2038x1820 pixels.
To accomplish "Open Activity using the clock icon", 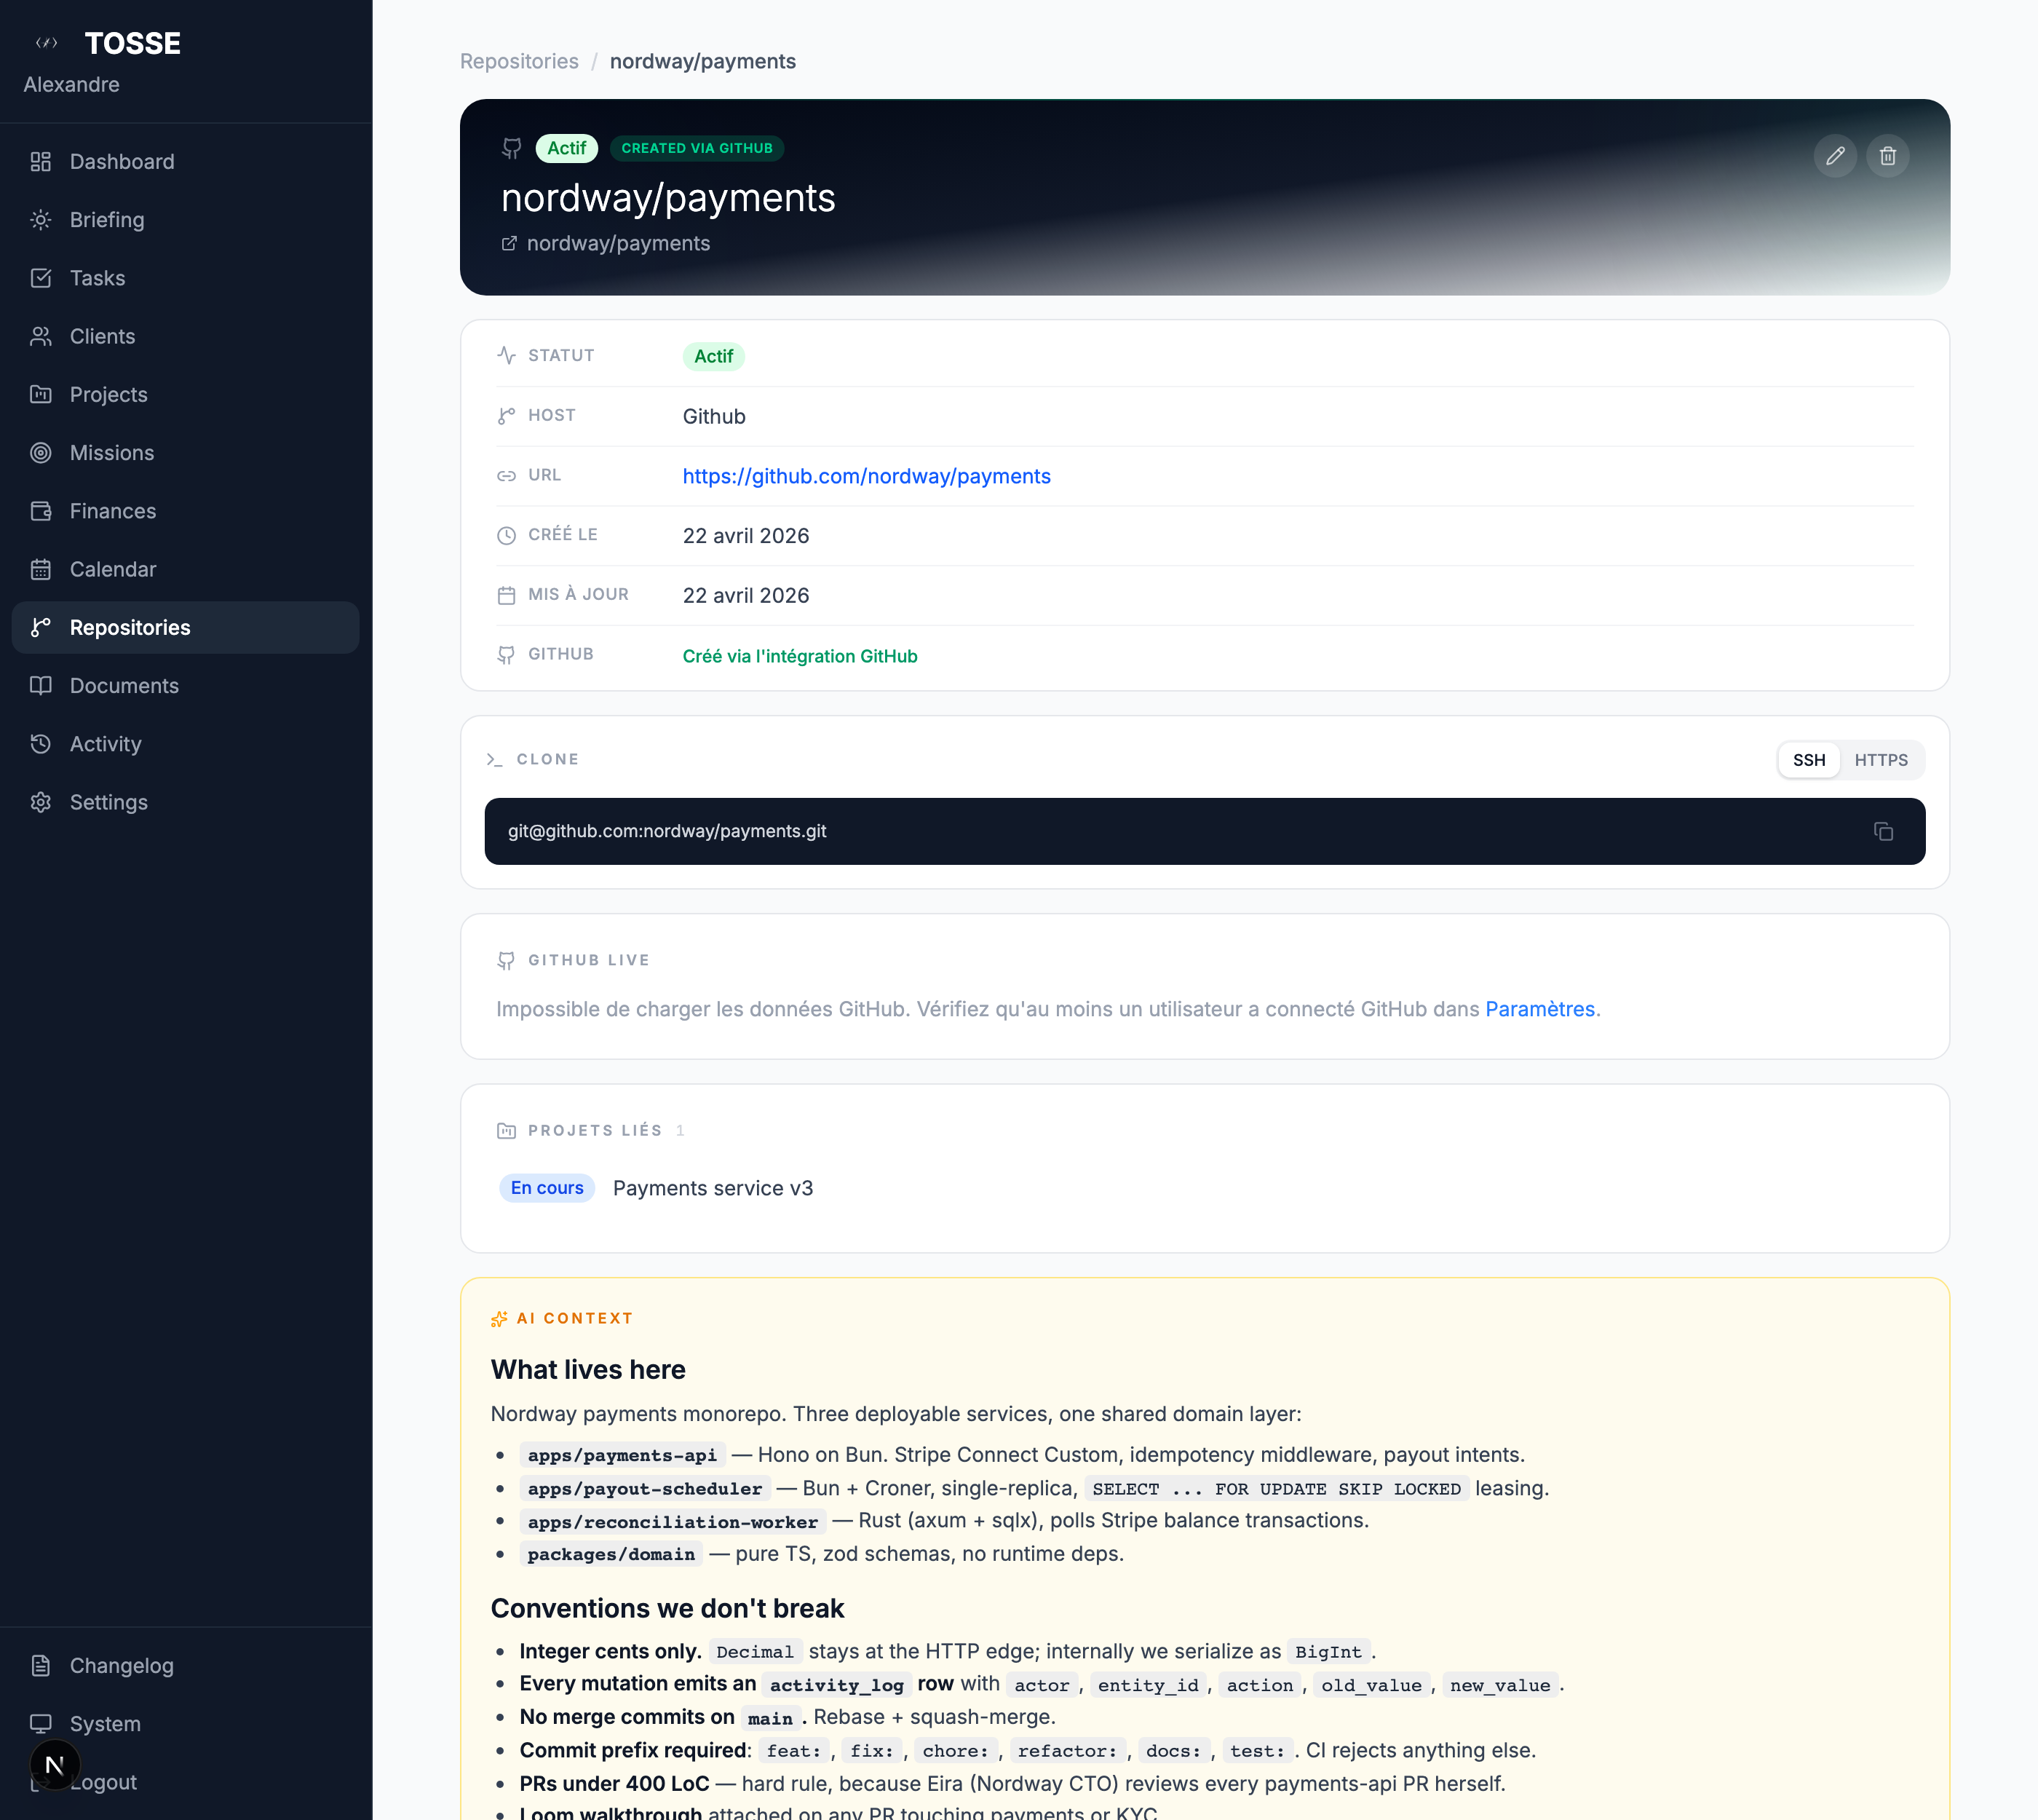I will point(41,744).
